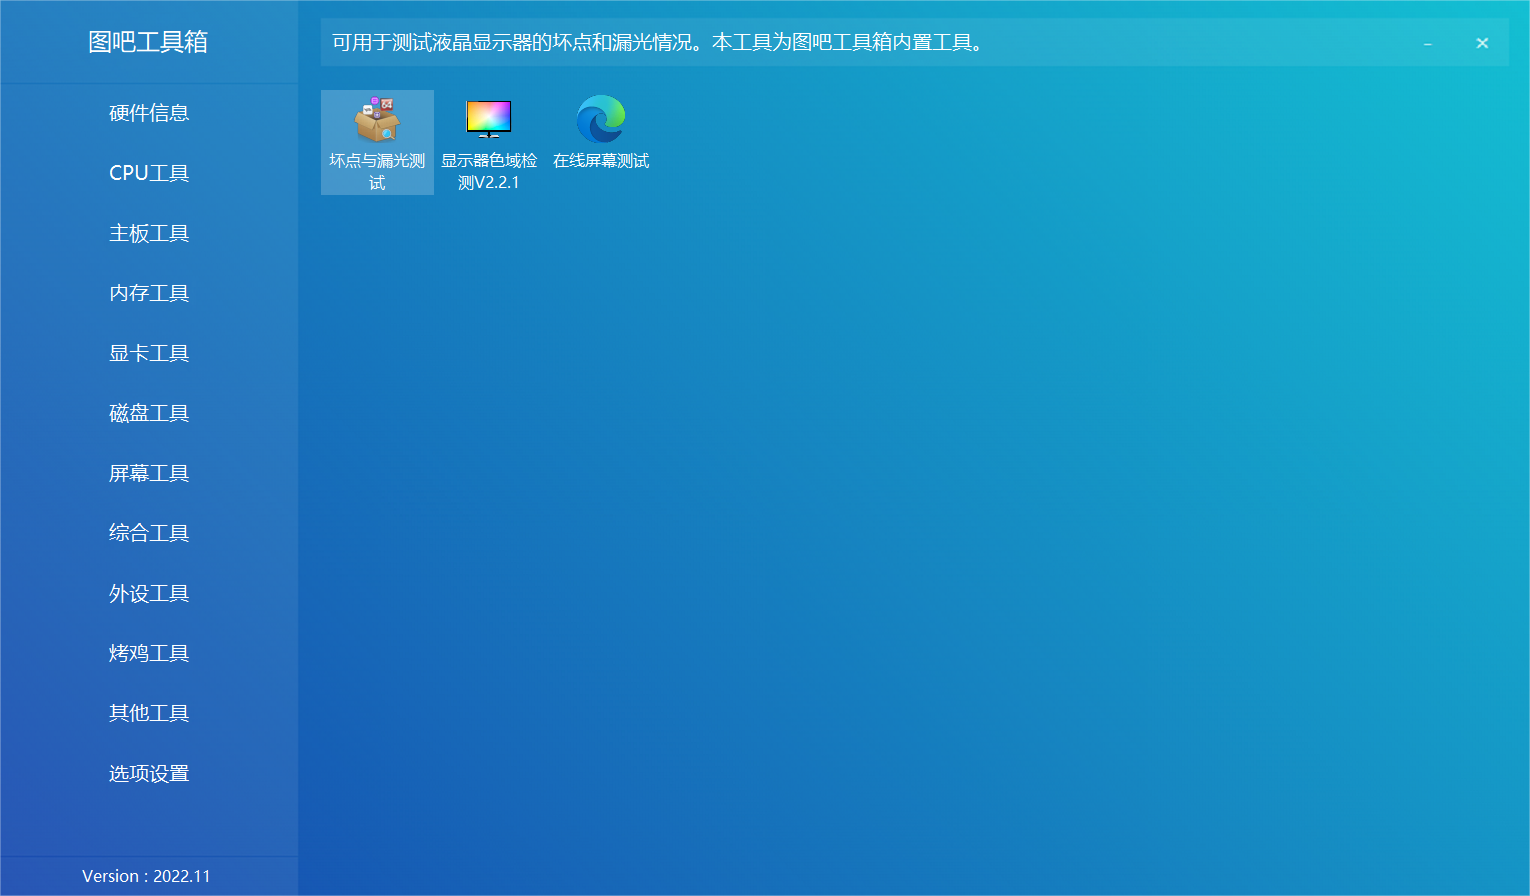Open the 坏点与漏光测试 dead pixel tool
Viewport: 1530px width, 896px height.
pyautogui.click(x=377, y=142)
